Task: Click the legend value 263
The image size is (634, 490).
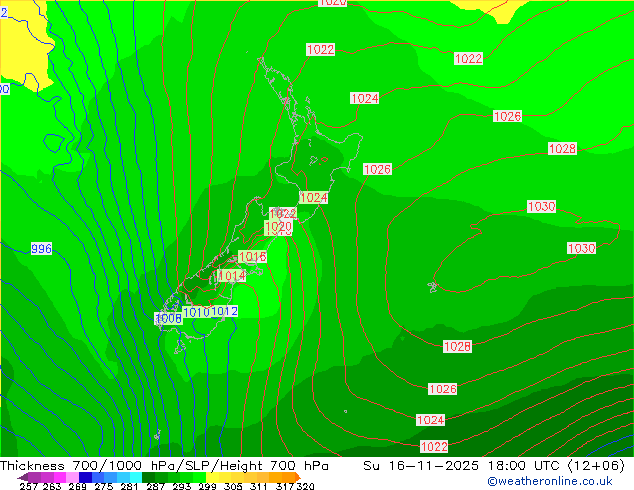Action: (52, 486)
